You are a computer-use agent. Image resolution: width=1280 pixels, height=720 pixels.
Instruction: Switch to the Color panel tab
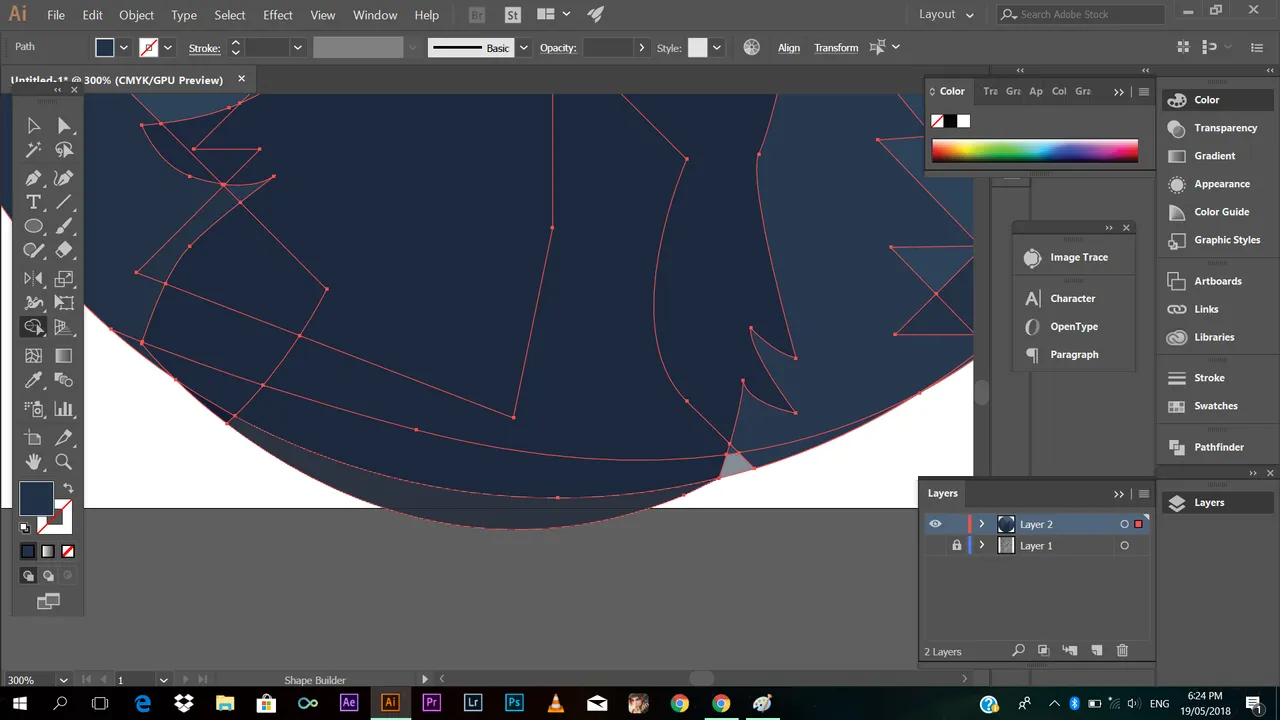pos(952,91)
